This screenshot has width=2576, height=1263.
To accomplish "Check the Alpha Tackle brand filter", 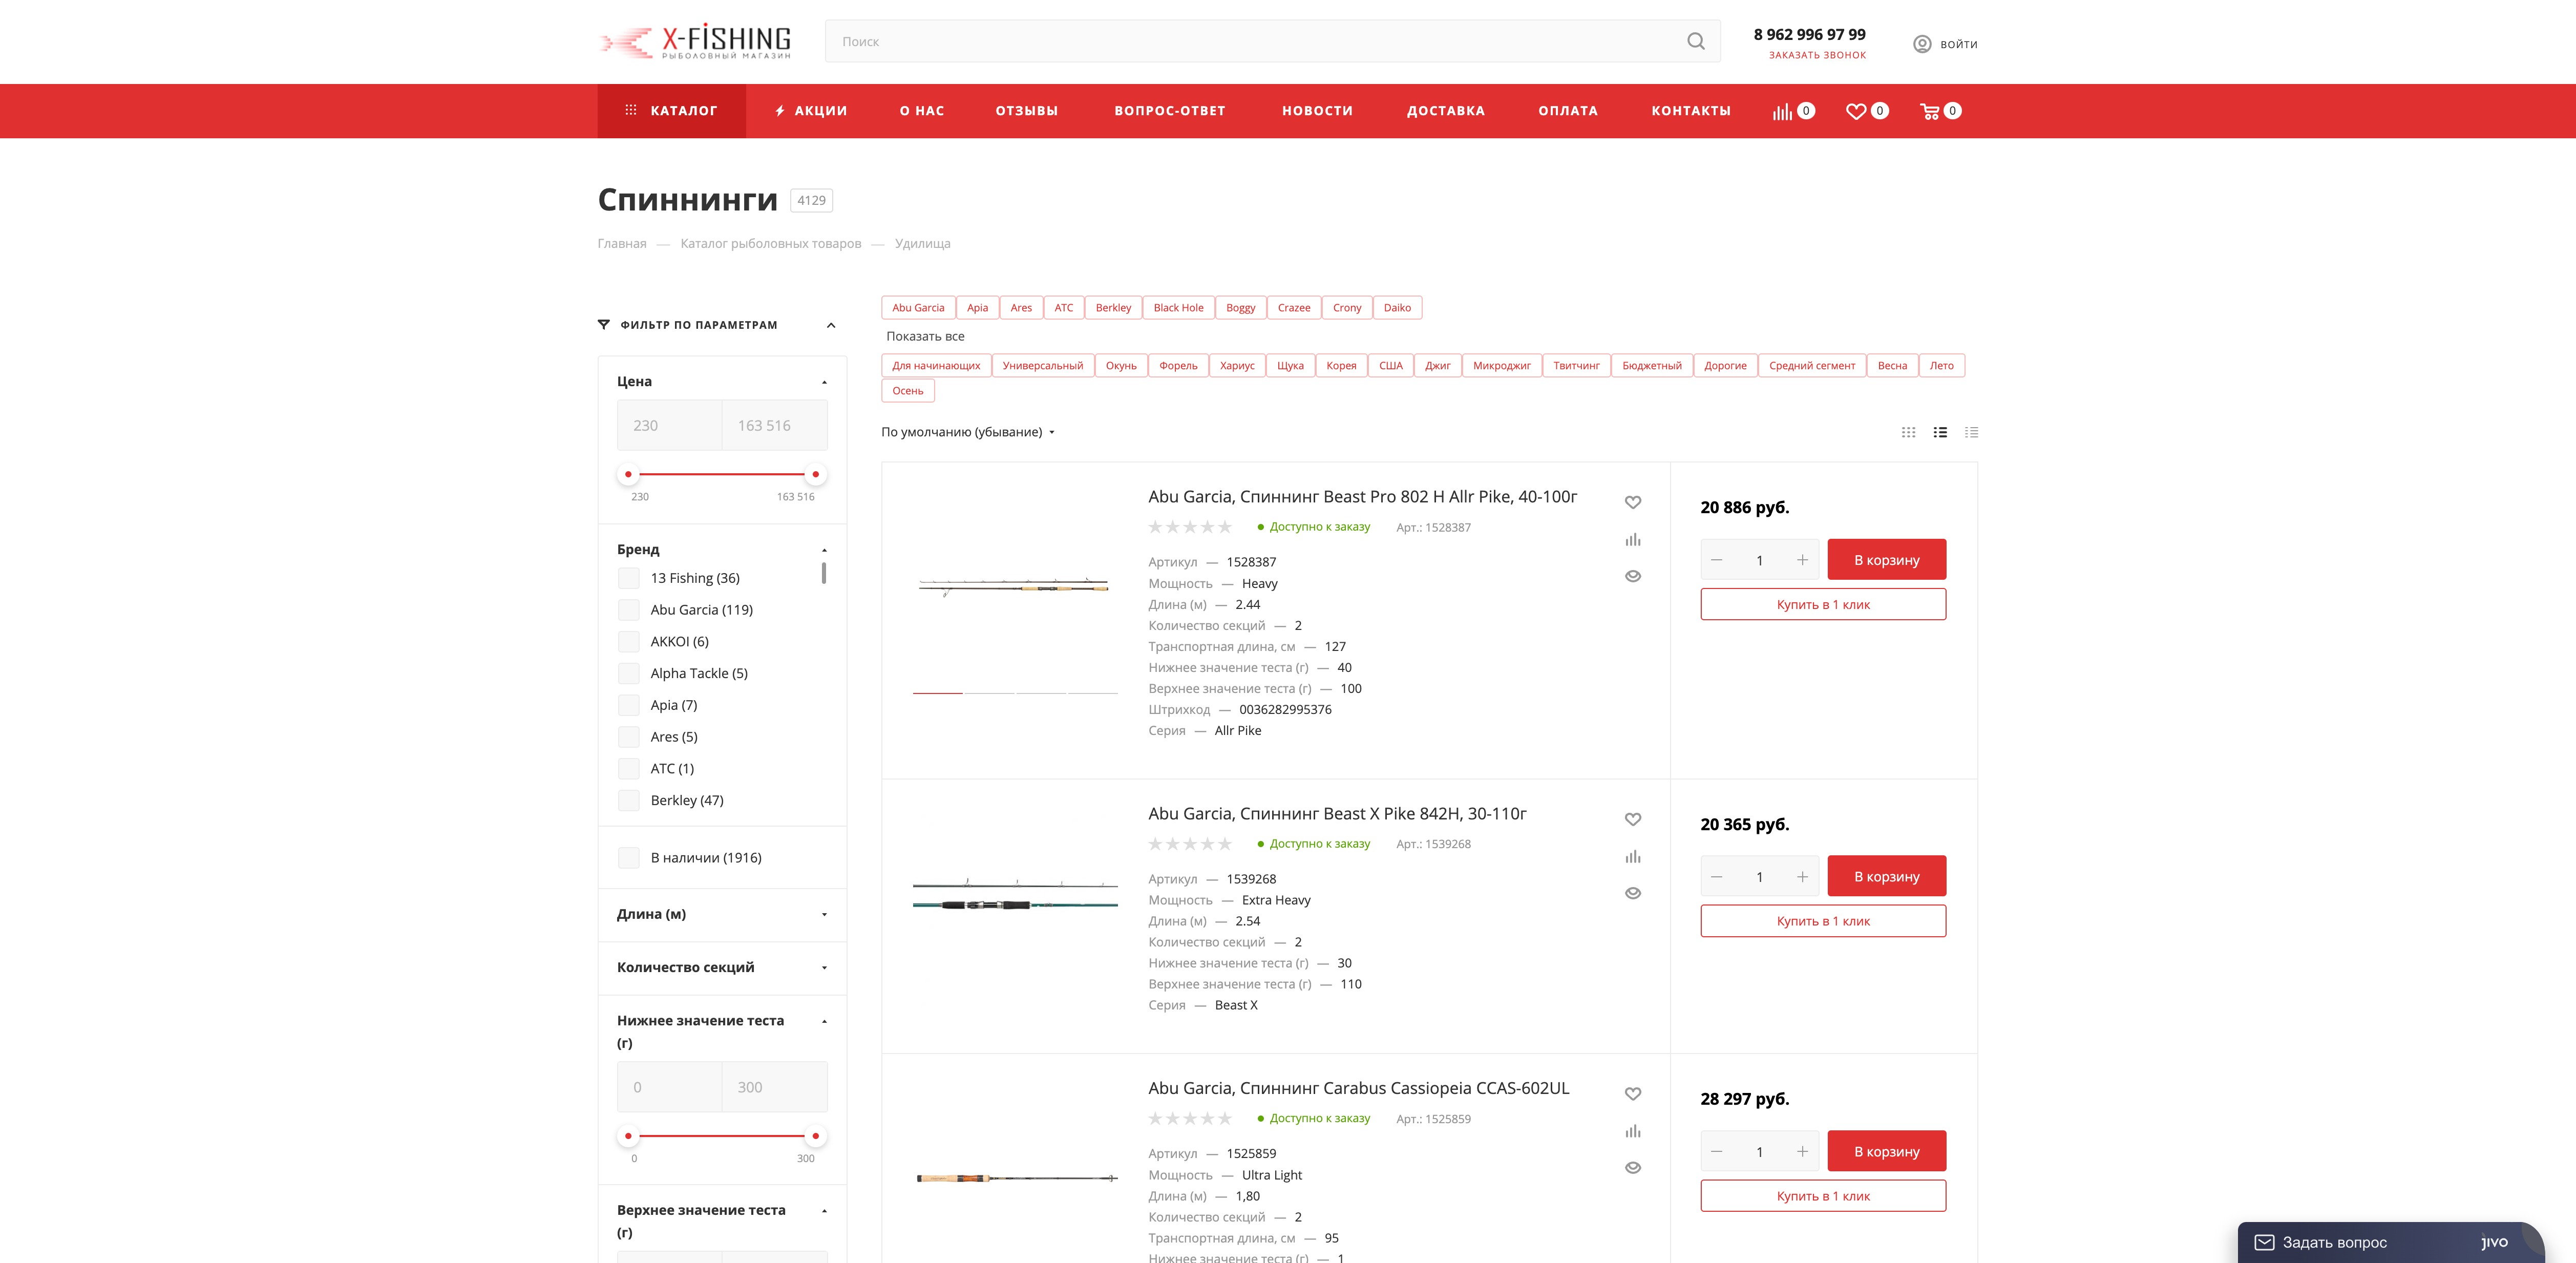I will pos(628,673).
